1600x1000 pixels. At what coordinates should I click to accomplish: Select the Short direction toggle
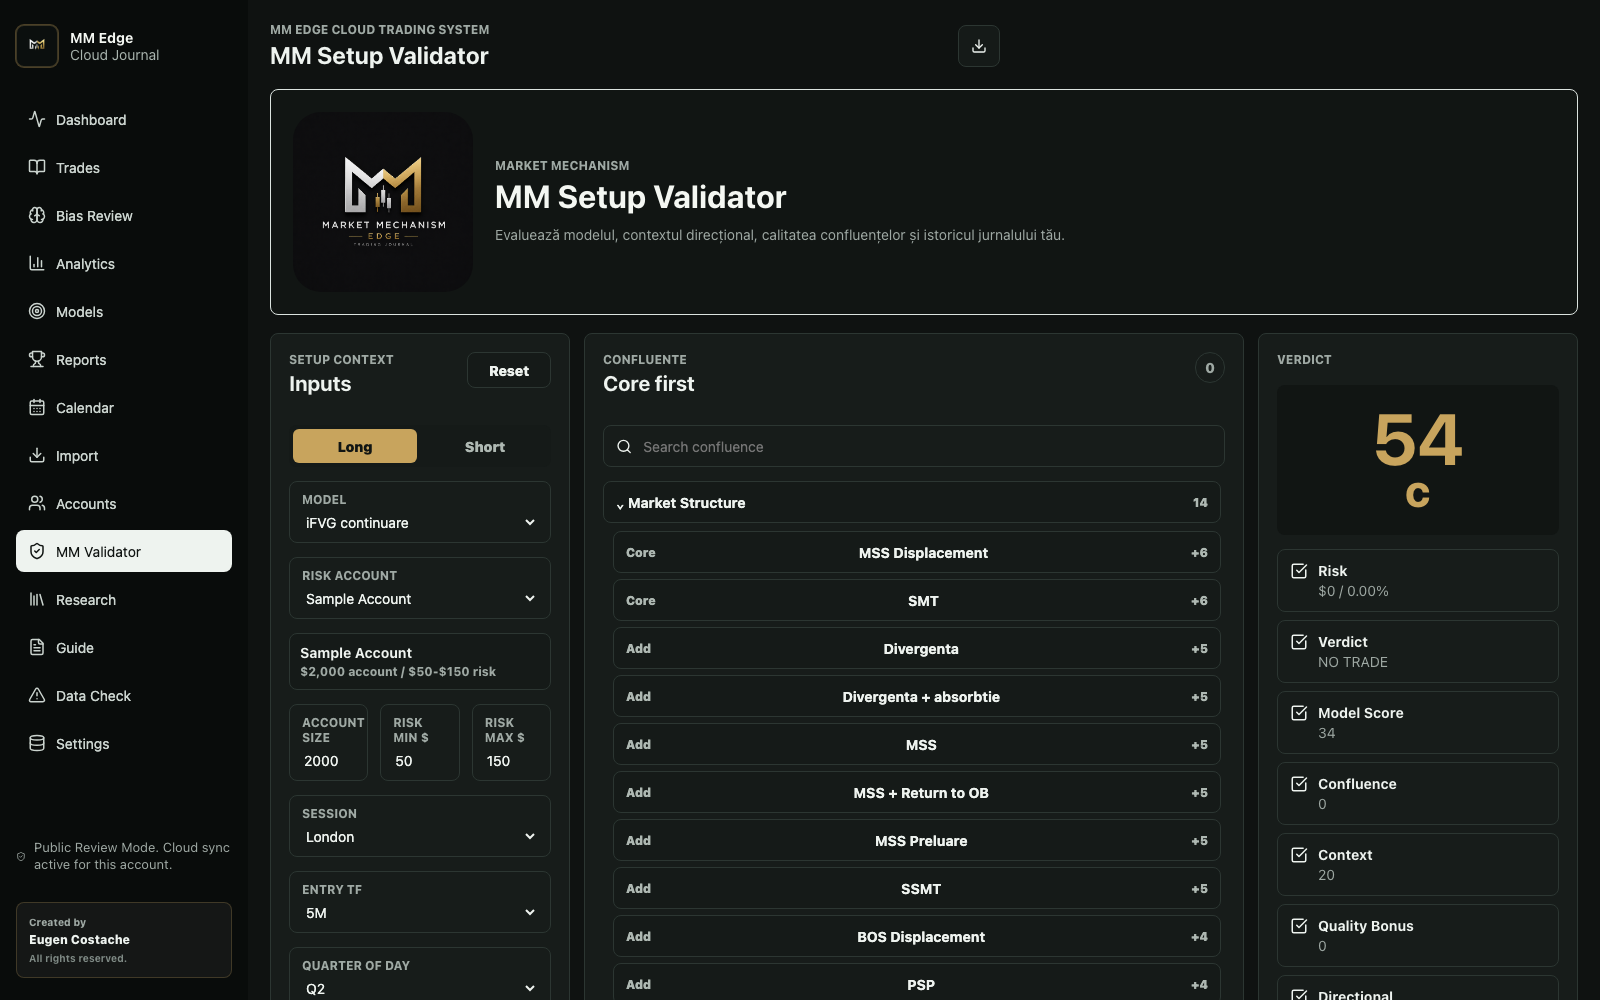click(x=485, y=446)
